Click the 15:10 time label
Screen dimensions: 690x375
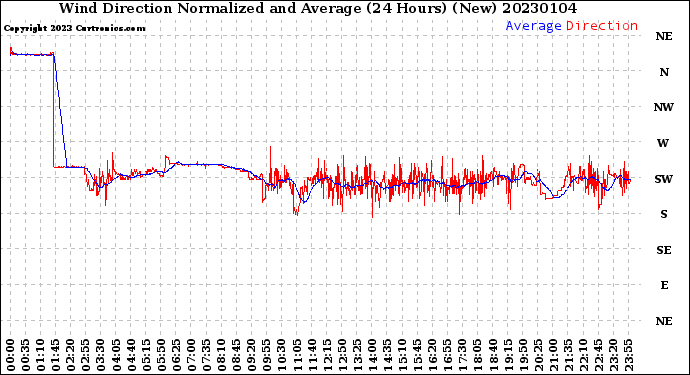click(x=402, y=355)
